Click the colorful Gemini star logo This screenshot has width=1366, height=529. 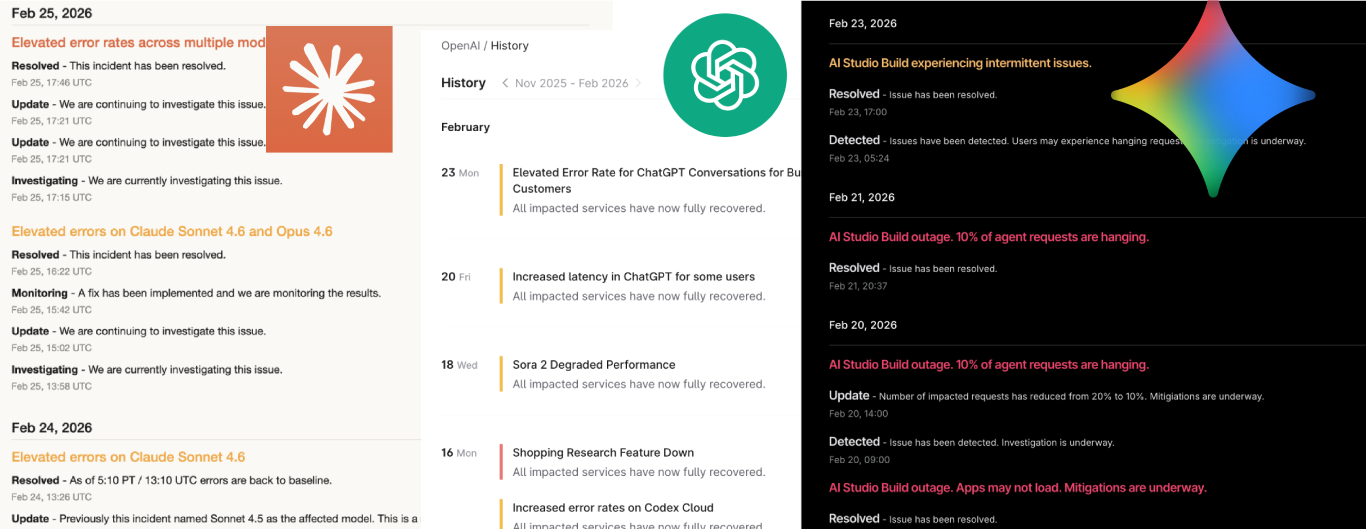pos(1212,97)
